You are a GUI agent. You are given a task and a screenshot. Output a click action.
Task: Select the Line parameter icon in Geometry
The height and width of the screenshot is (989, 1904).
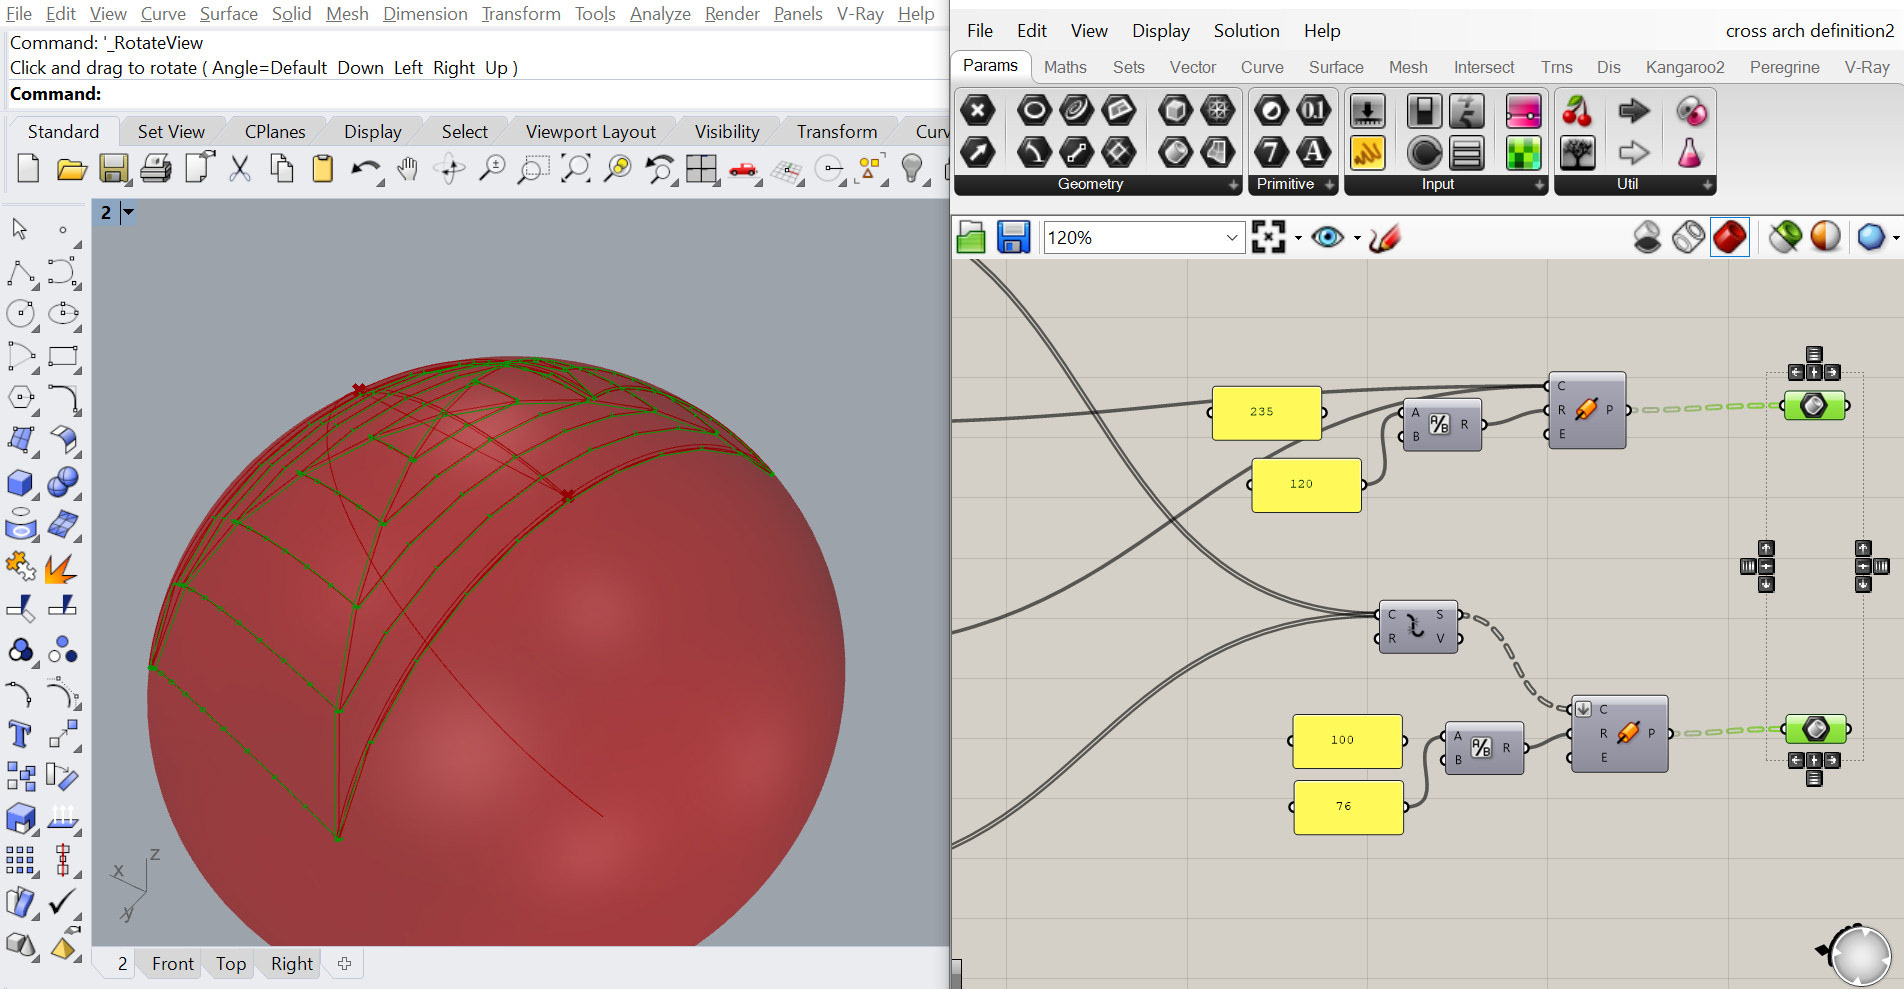tap(1076, 152)
